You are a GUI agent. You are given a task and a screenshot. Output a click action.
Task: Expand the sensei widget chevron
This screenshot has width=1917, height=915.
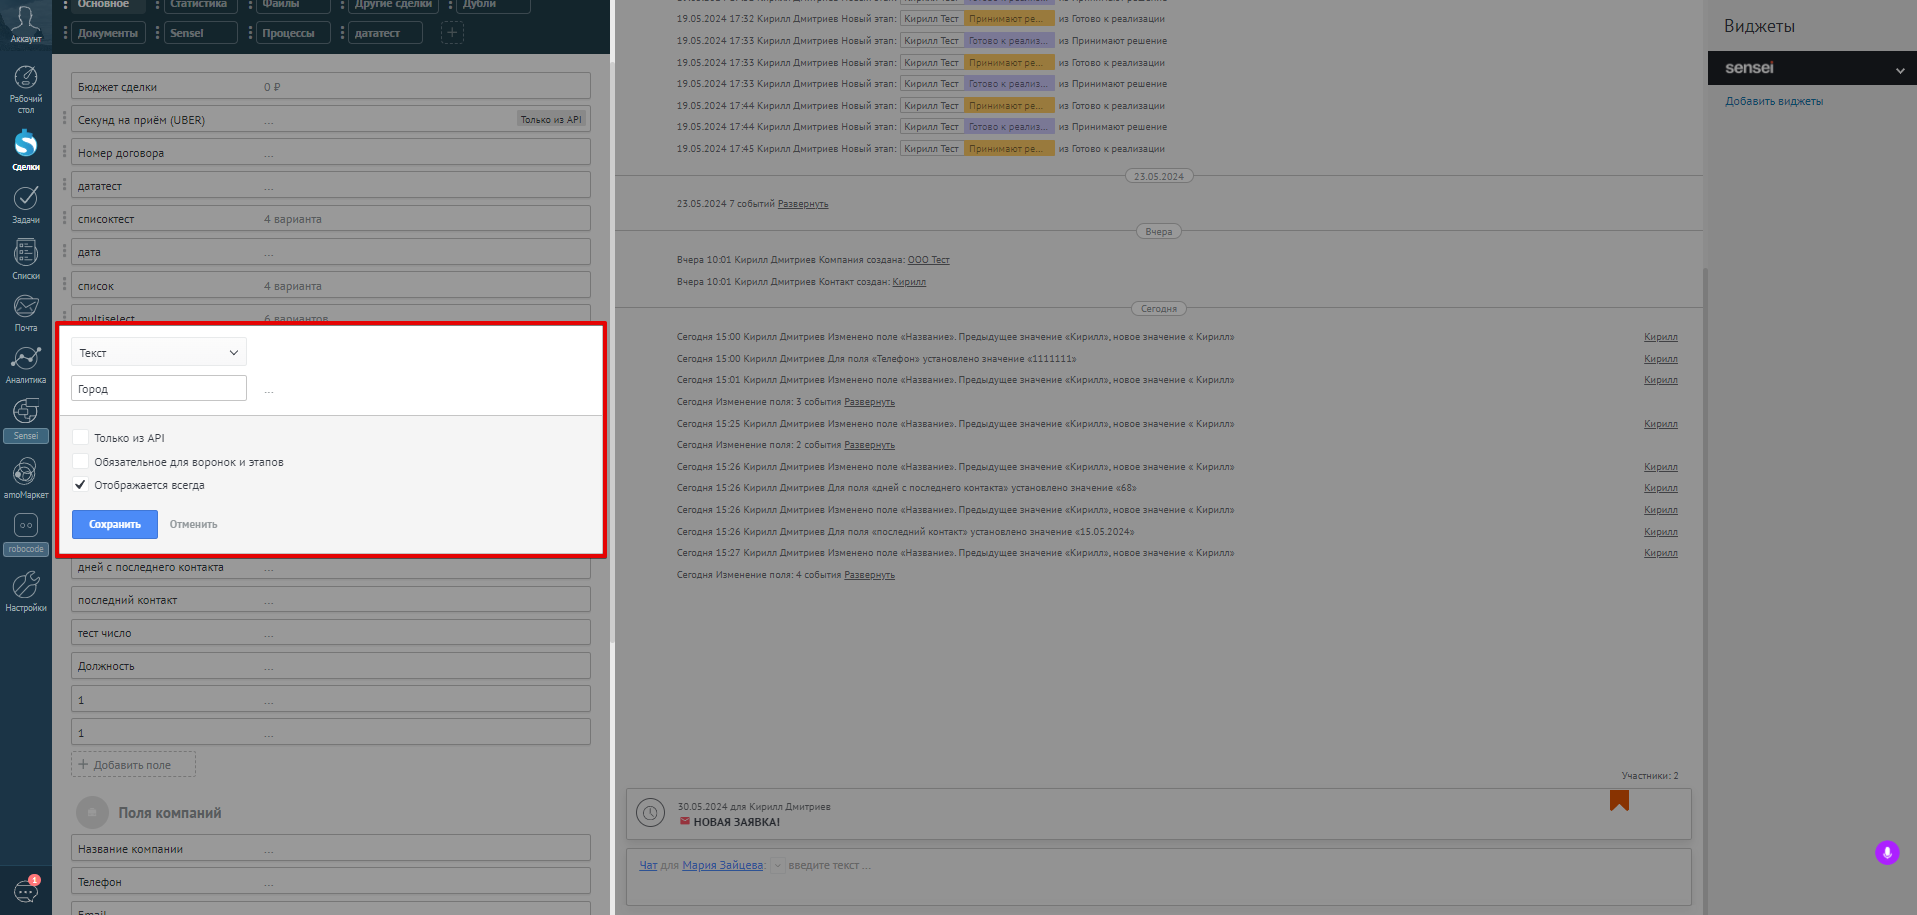click(1900, 70)
